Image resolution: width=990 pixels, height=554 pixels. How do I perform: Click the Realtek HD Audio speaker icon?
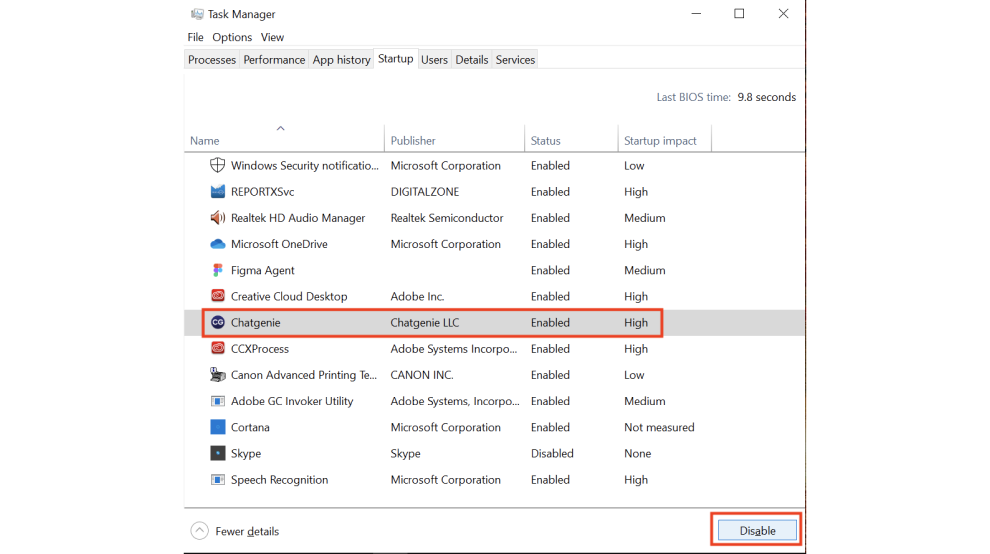[x=217, y=218]
